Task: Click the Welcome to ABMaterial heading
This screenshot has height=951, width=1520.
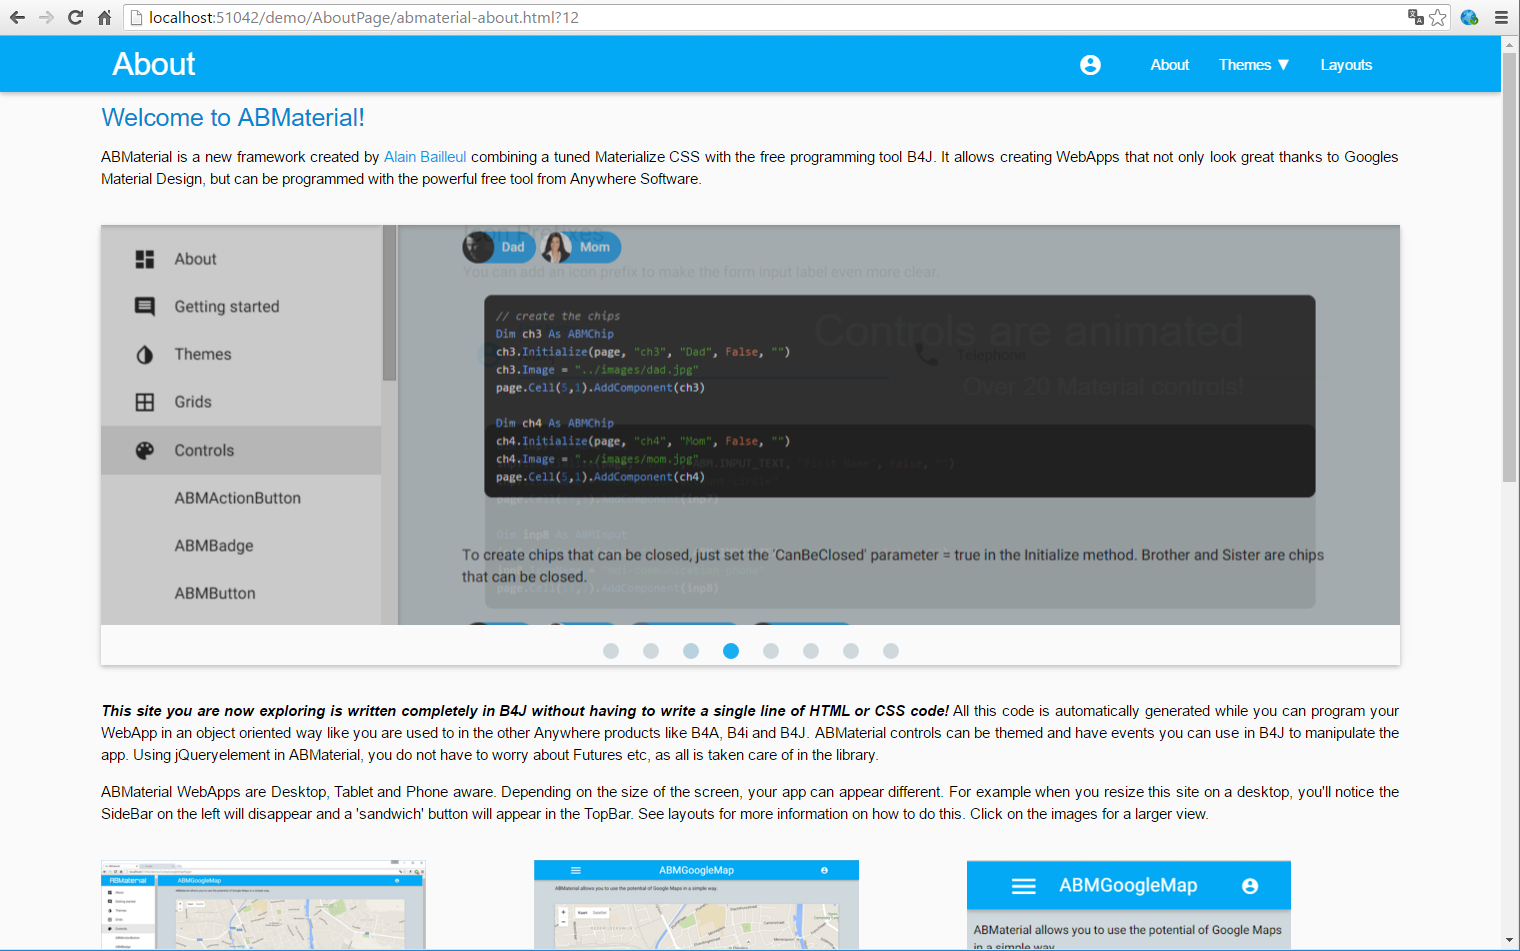Action: coord(233,118)
